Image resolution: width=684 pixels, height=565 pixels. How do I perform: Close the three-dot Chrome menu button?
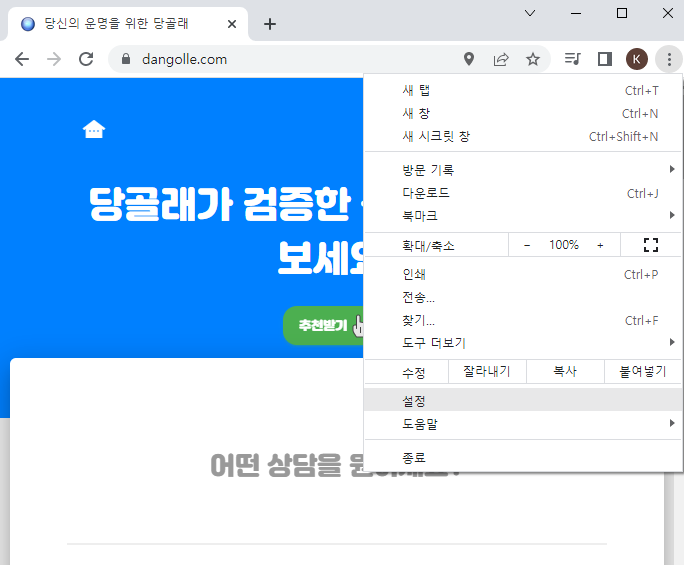(x=669, y=59)
